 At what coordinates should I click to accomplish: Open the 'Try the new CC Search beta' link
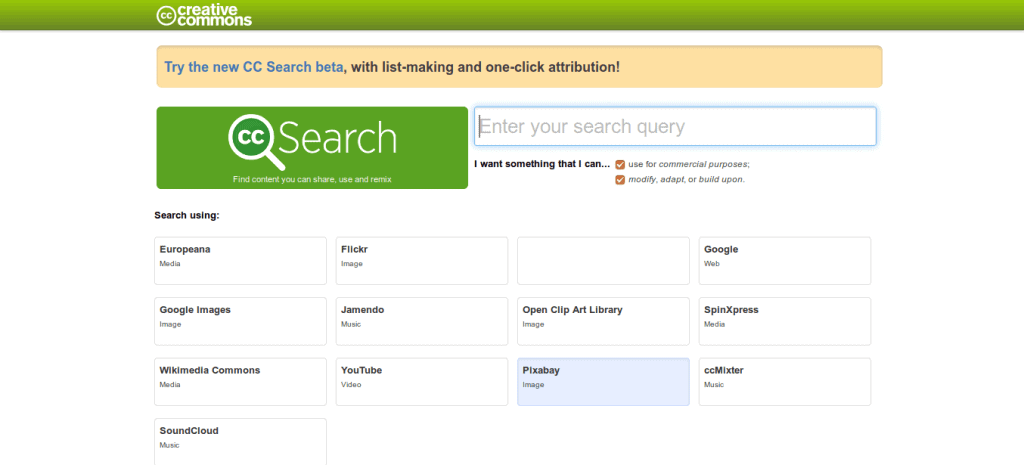254,67
